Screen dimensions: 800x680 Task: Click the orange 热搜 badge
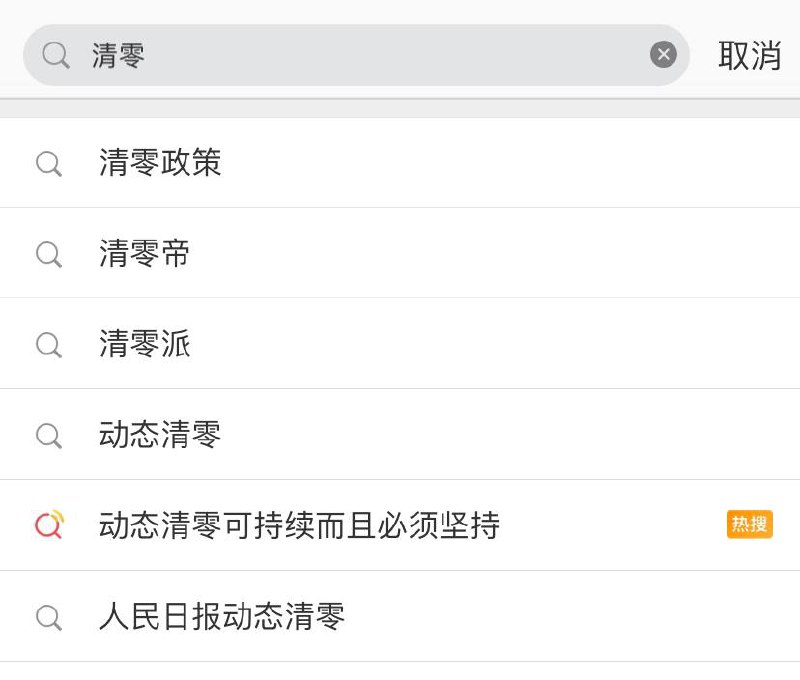(749, 524)
